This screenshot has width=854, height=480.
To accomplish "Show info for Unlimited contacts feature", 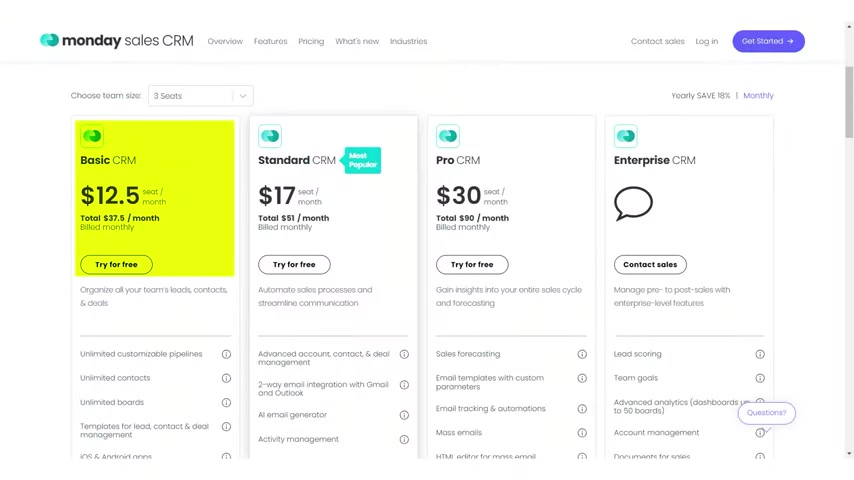I will [227, 378].
